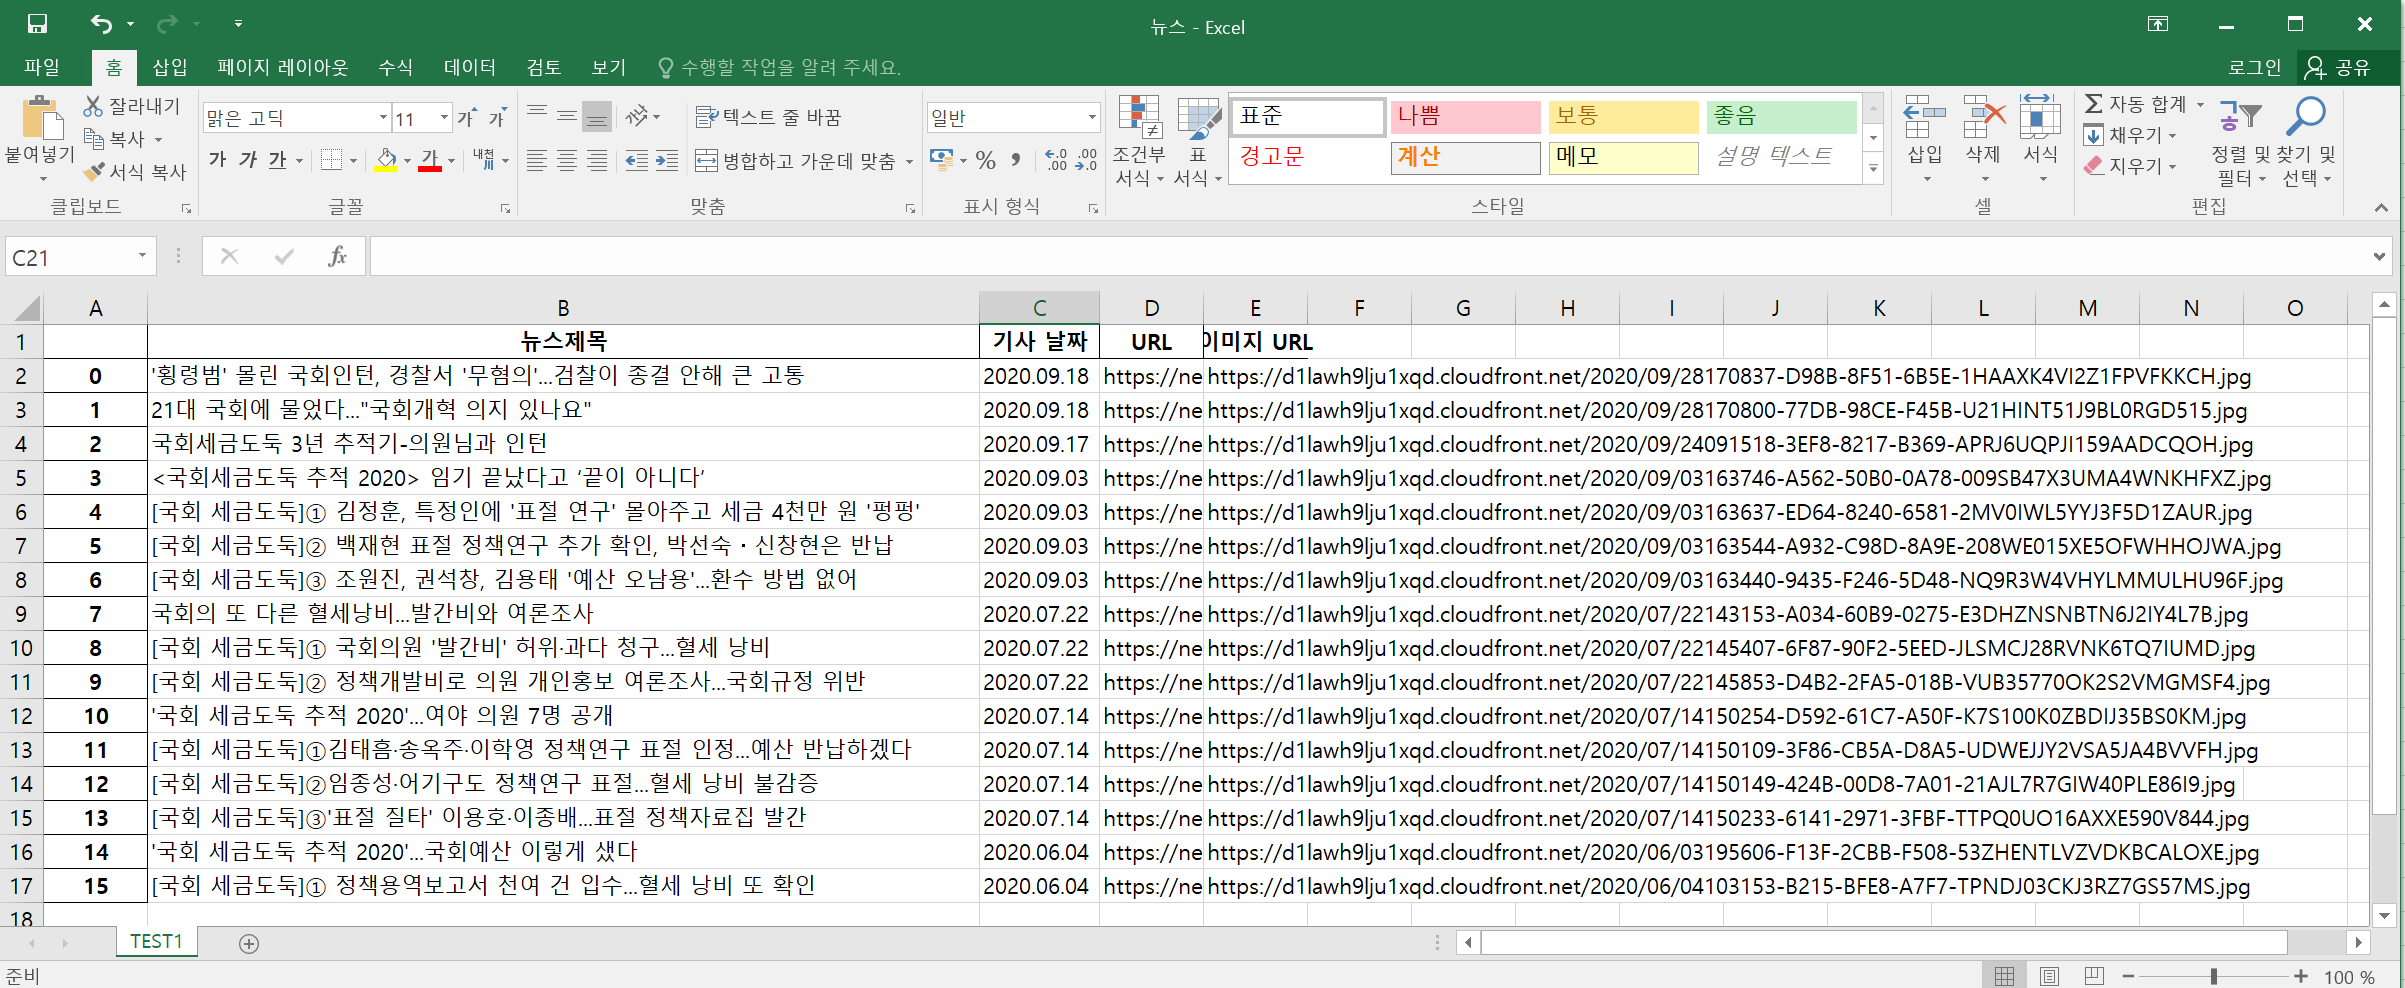Open the Name Box dropdown arrow
The image size is (2405, 988).
coord(142,257)
